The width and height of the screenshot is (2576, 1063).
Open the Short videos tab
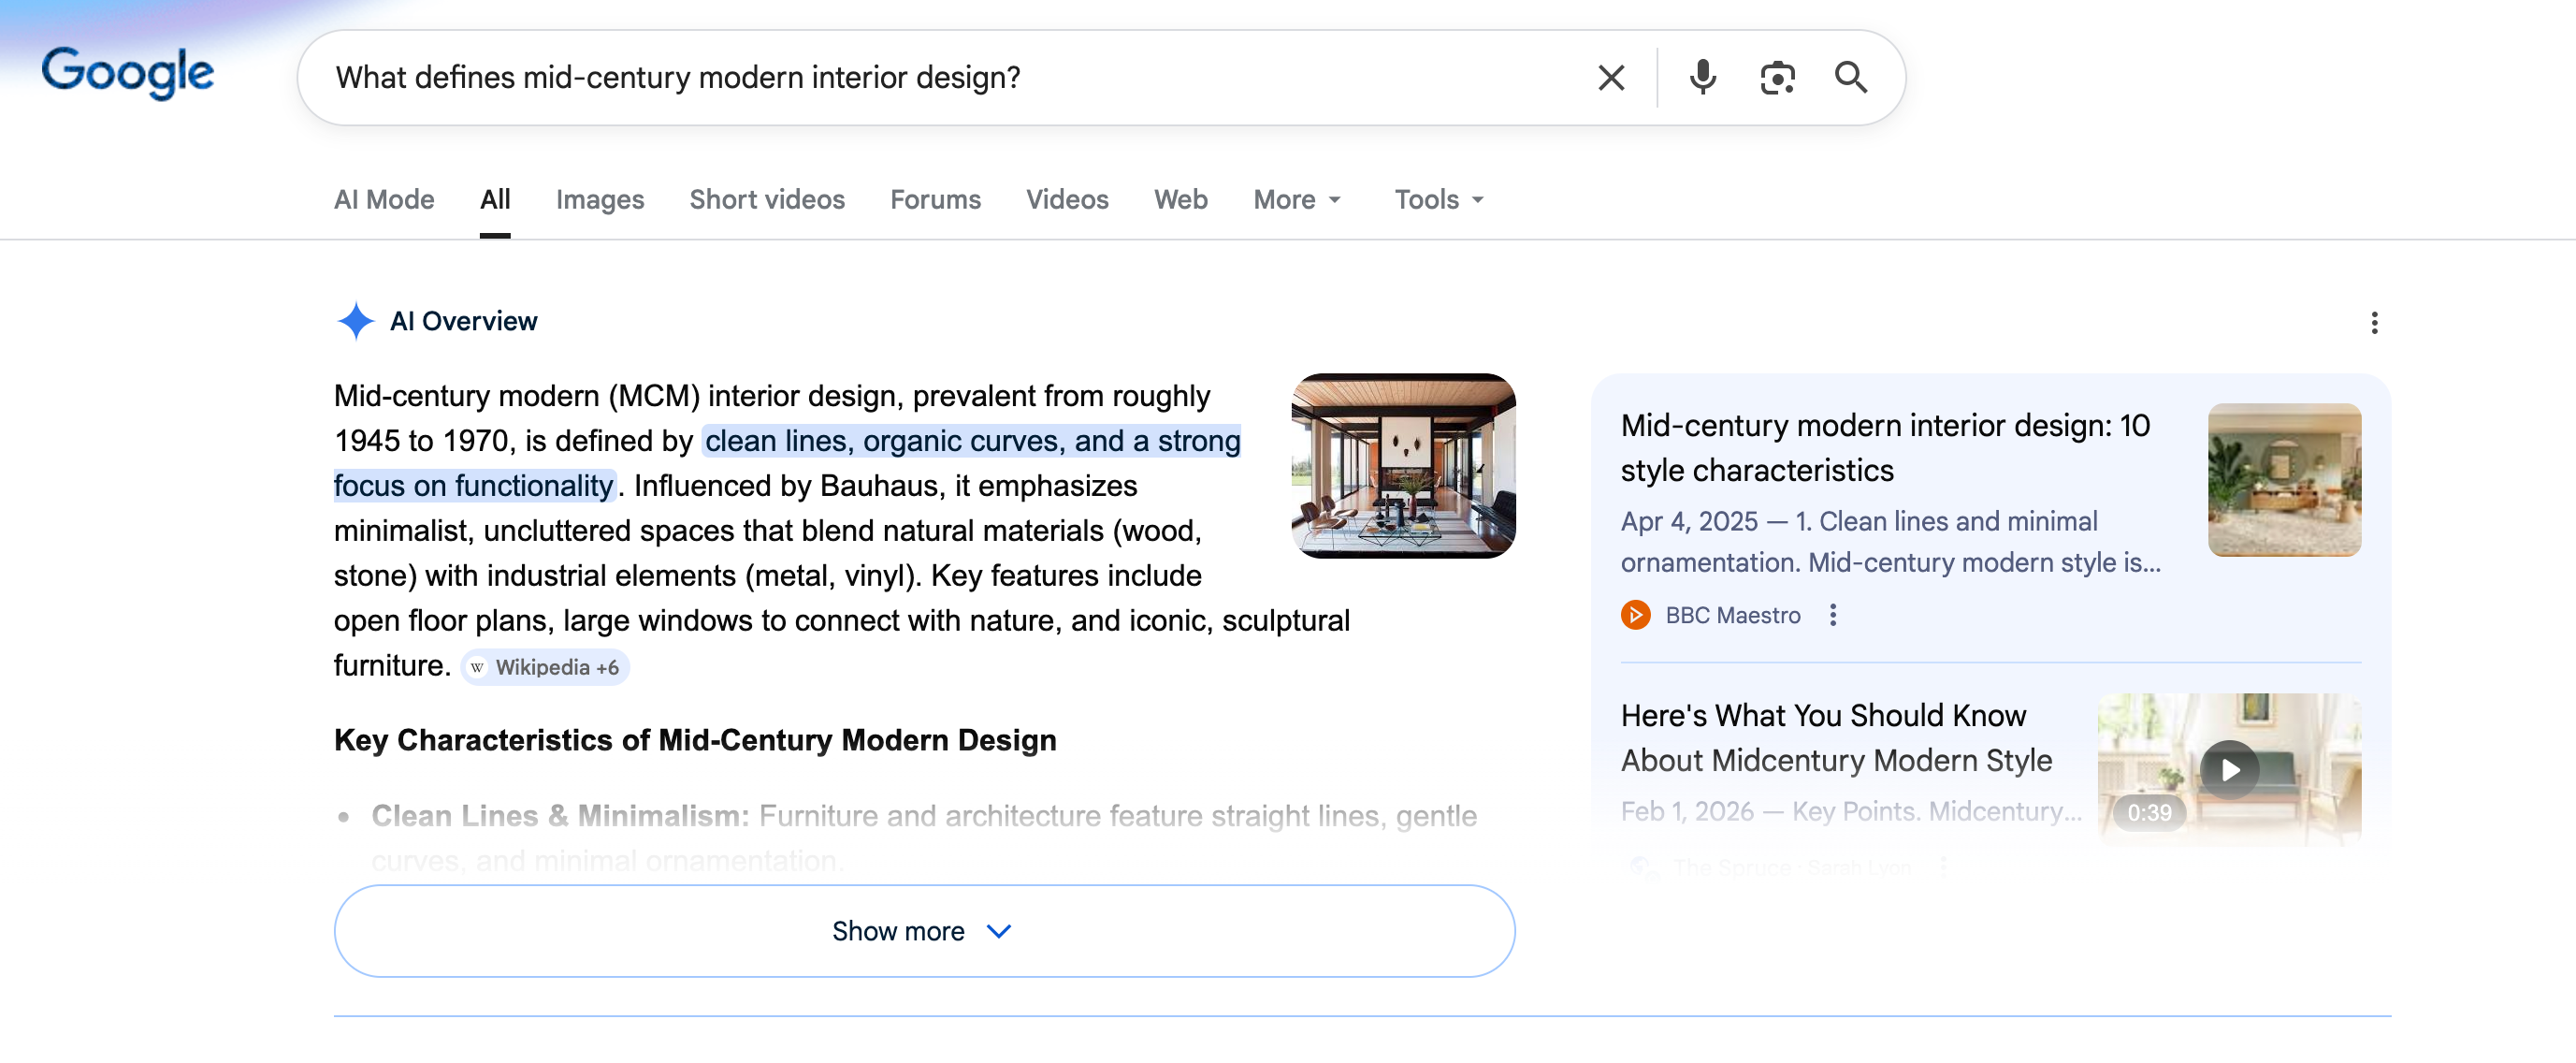click(x=766, y=200)
